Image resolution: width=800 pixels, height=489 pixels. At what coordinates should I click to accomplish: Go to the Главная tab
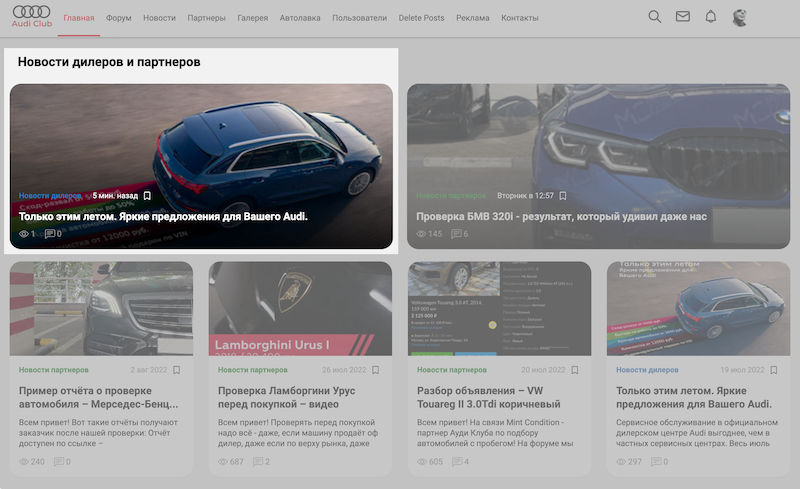(x=79, y=18)
